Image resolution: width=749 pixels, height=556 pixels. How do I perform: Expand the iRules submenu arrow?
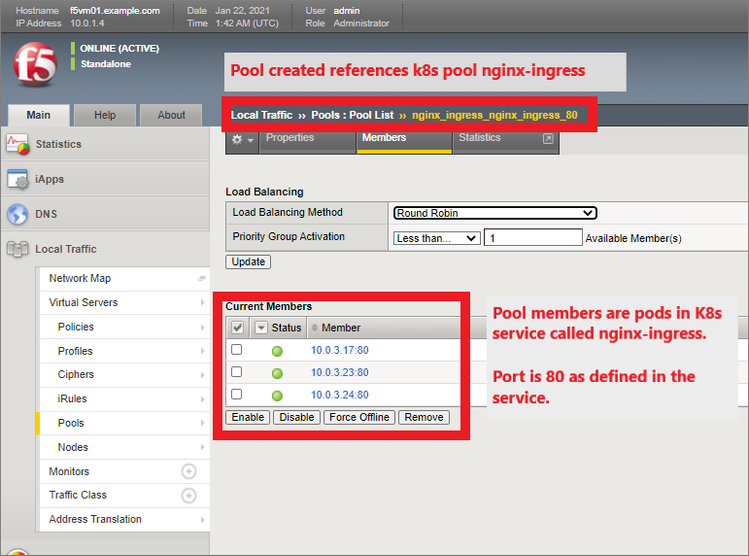[203, 399]
